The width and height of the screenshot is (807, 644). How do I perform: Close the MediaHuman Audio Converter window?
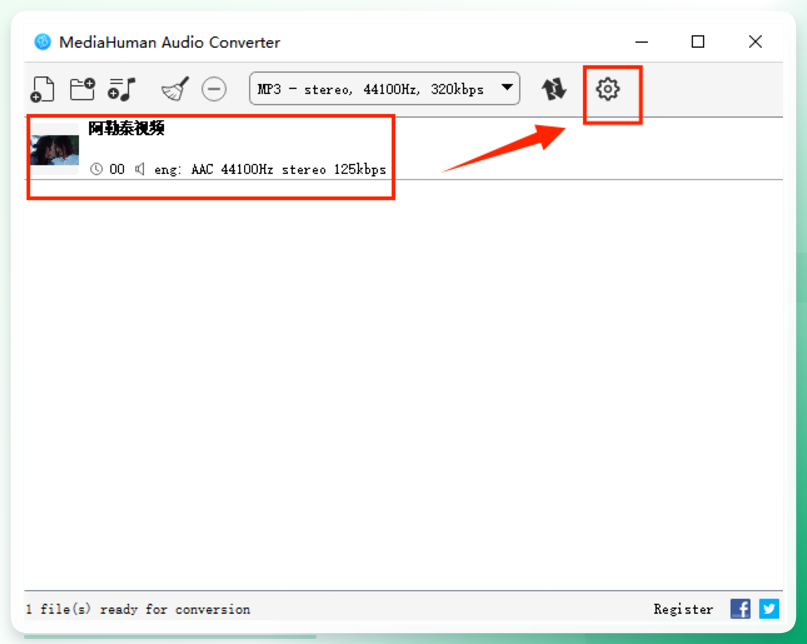click(x=755, y=41)
